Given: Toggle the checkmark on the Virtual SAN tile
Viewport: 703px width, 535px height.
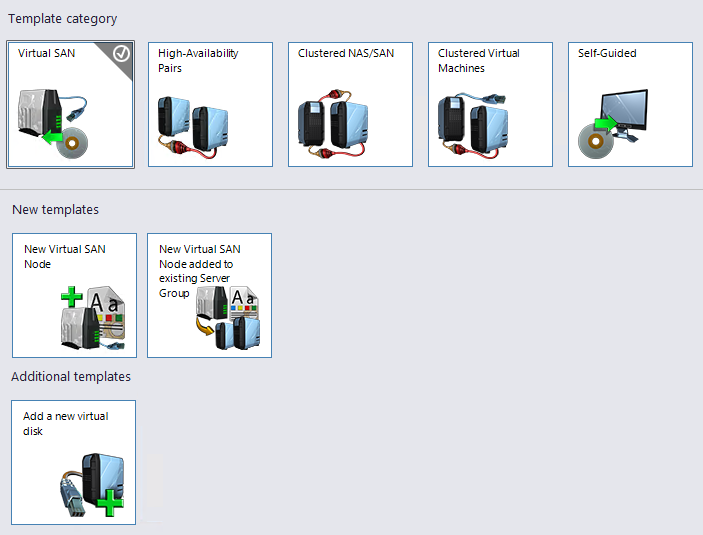Looking at the screenshot, I should [x=122, y=54].
